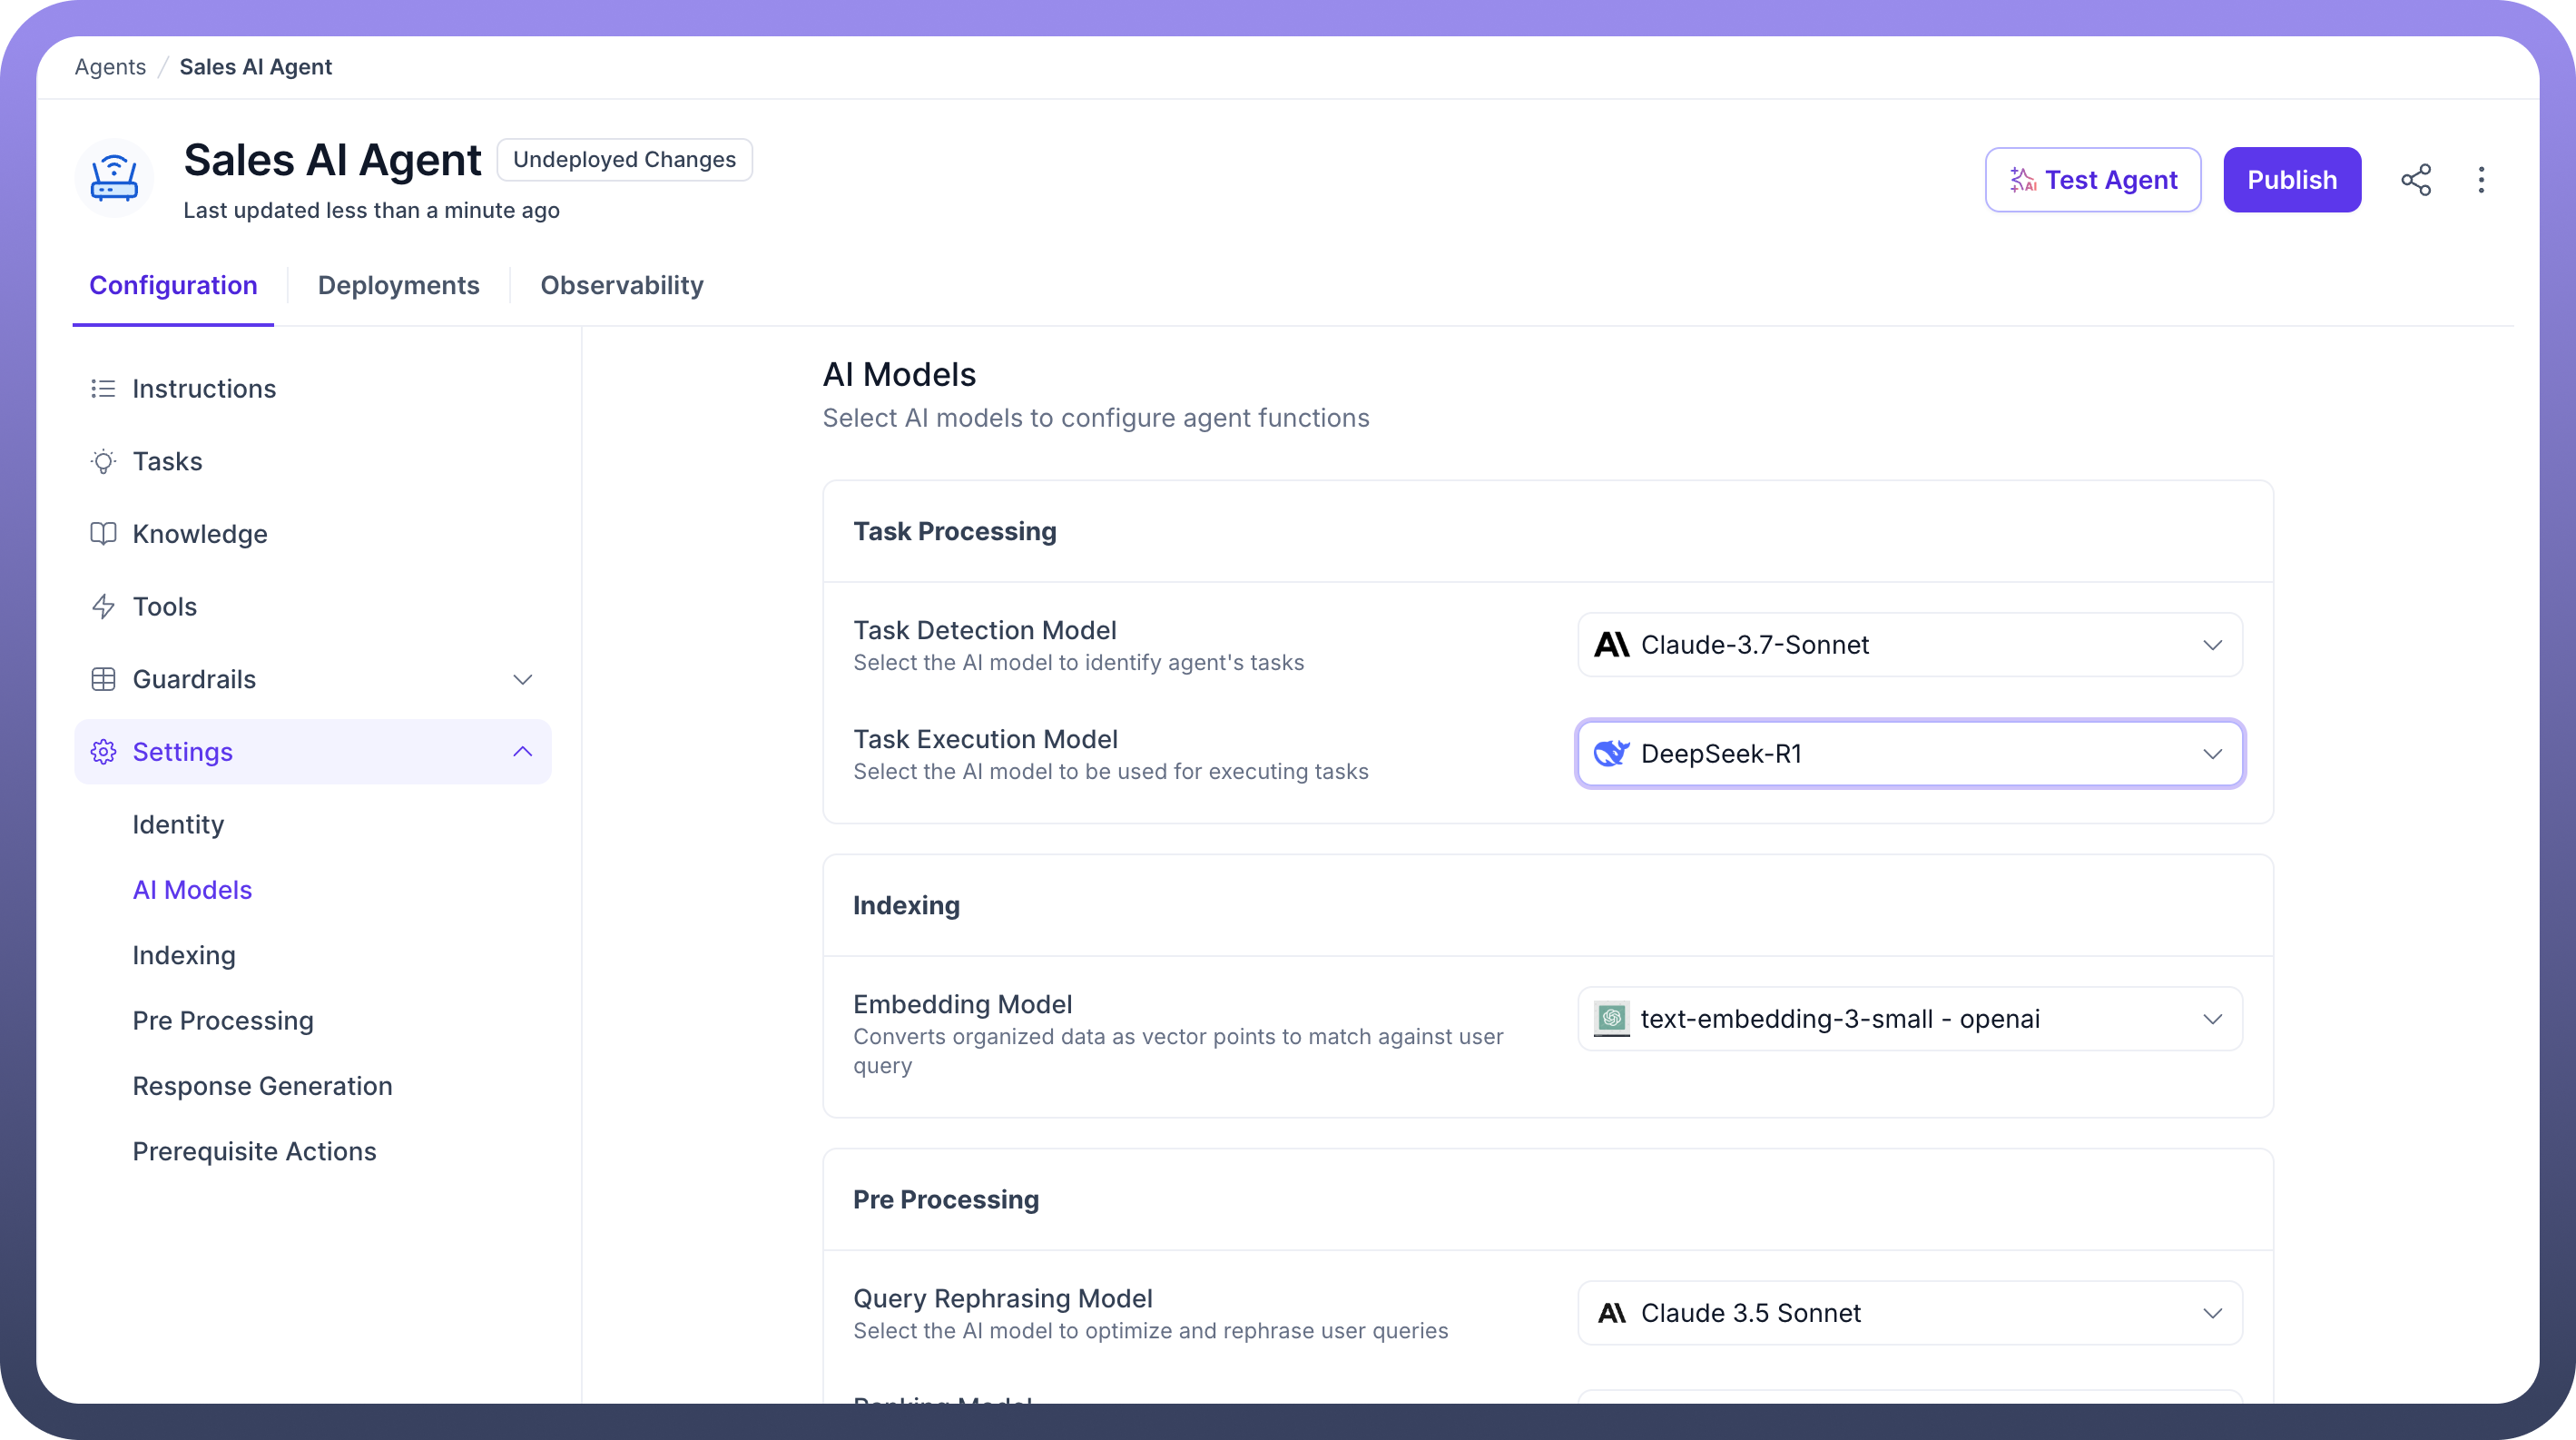Click the share icon near Publish
Image resolution: width=2576 pixels, height=1440 pixels.
2415,180
